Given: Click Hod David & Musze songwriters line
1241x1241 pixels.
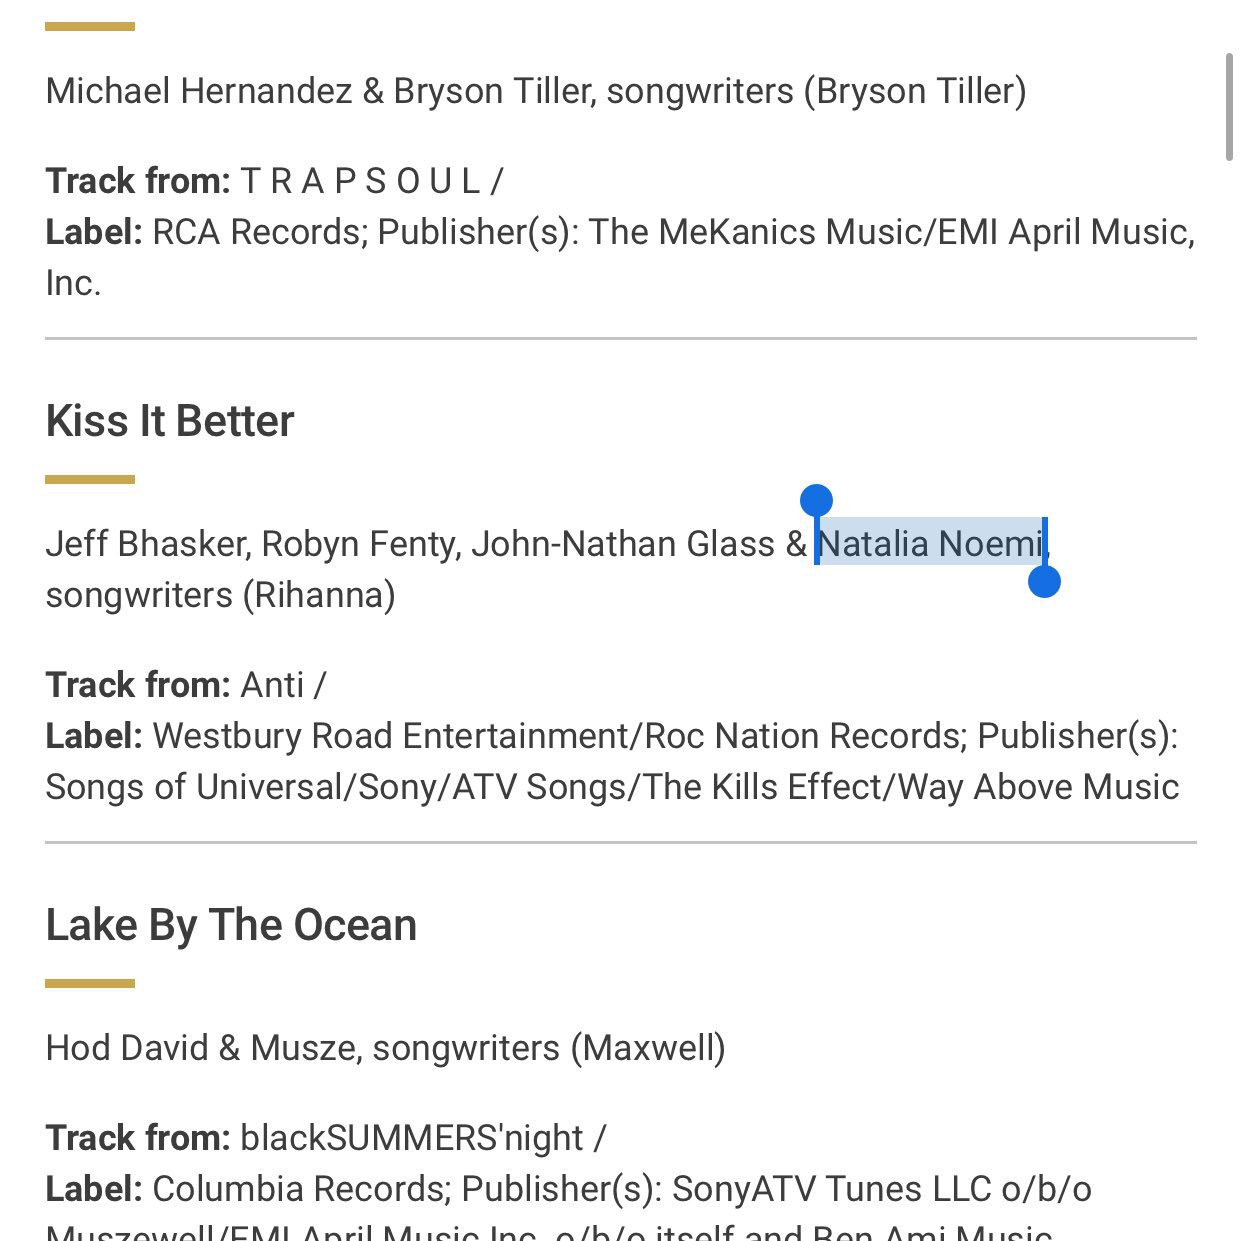Looking at the screenshot, I should point(386,1048).
